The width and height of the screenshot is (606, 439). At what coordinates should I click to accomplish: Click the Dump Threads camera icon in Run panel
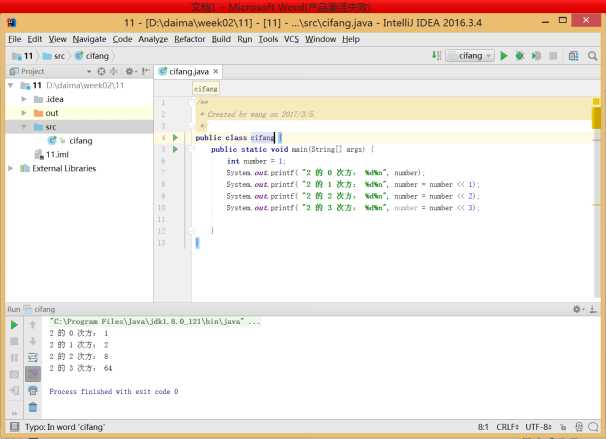point(14,374)
